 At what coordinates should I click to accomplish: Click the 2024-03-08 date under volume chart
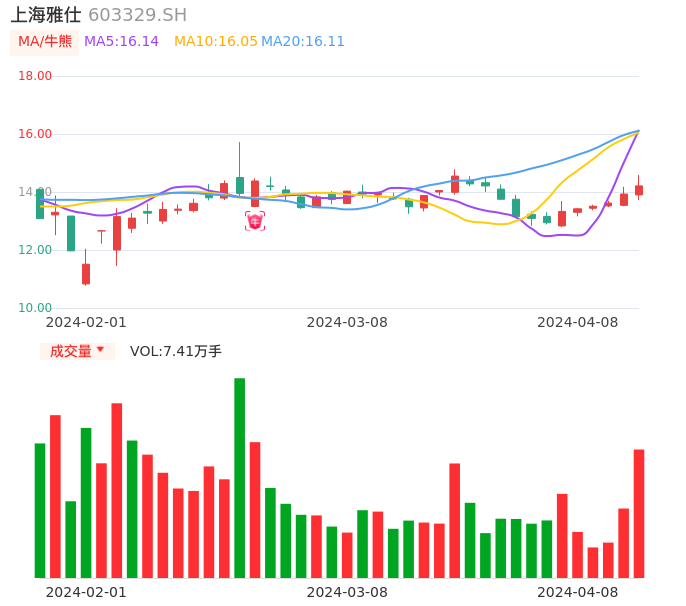tap(347, 592)
